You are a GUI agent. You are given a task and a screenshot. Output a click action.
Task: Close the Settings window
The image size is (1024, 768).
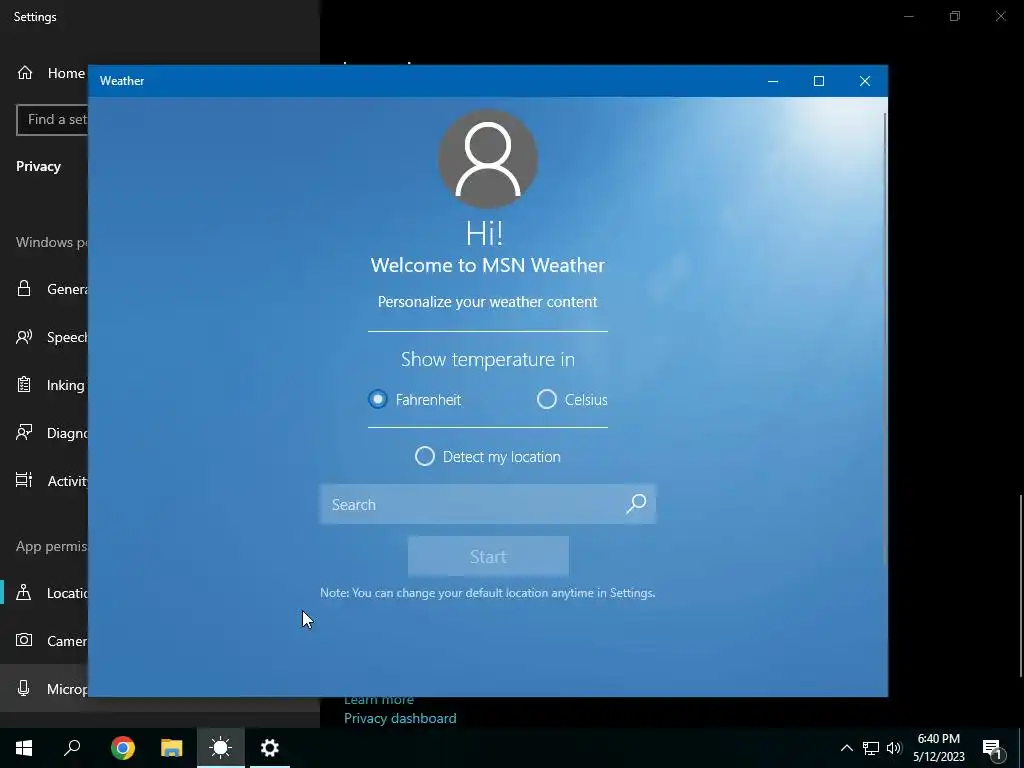[x=1000, y=16]
